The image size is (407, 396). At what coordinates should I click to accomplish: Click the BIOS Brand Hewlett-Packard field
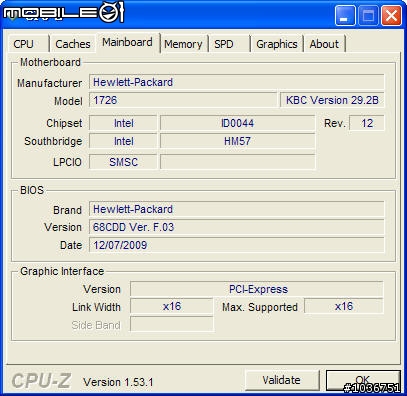[x=237, y=209]
